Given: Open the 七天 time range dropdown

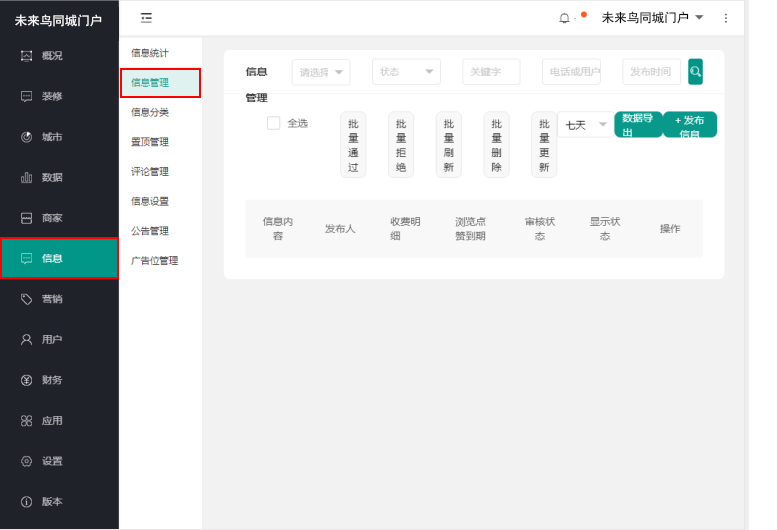Looking at the screenshot, I should pos(585,125).
